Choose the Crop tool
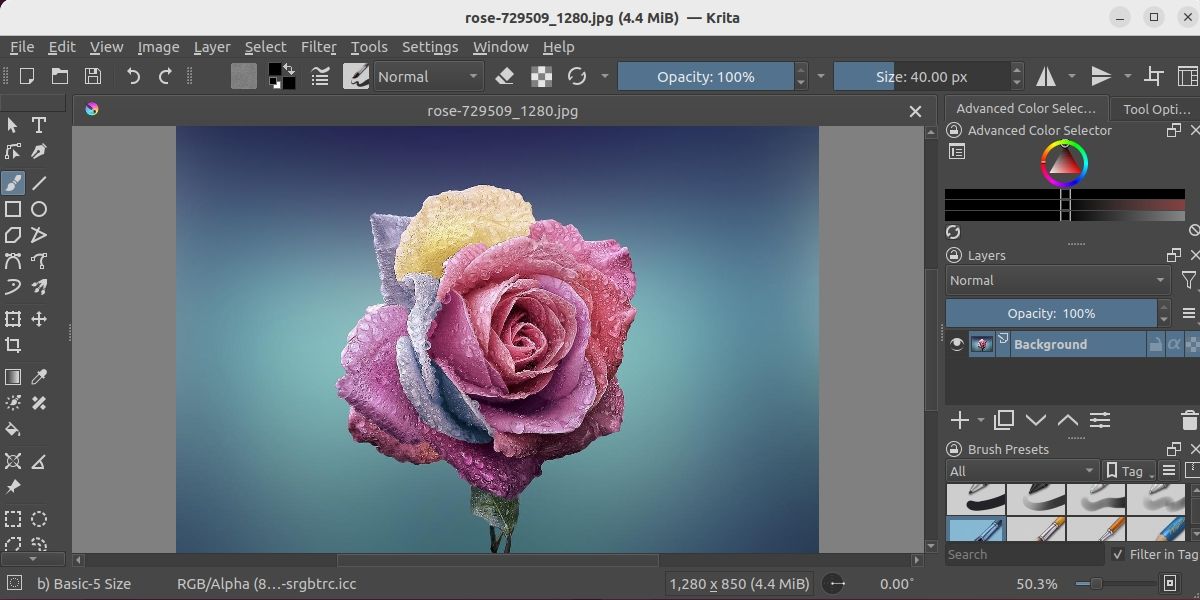This screenshot has width=1200, height=600. coord(14,346)
